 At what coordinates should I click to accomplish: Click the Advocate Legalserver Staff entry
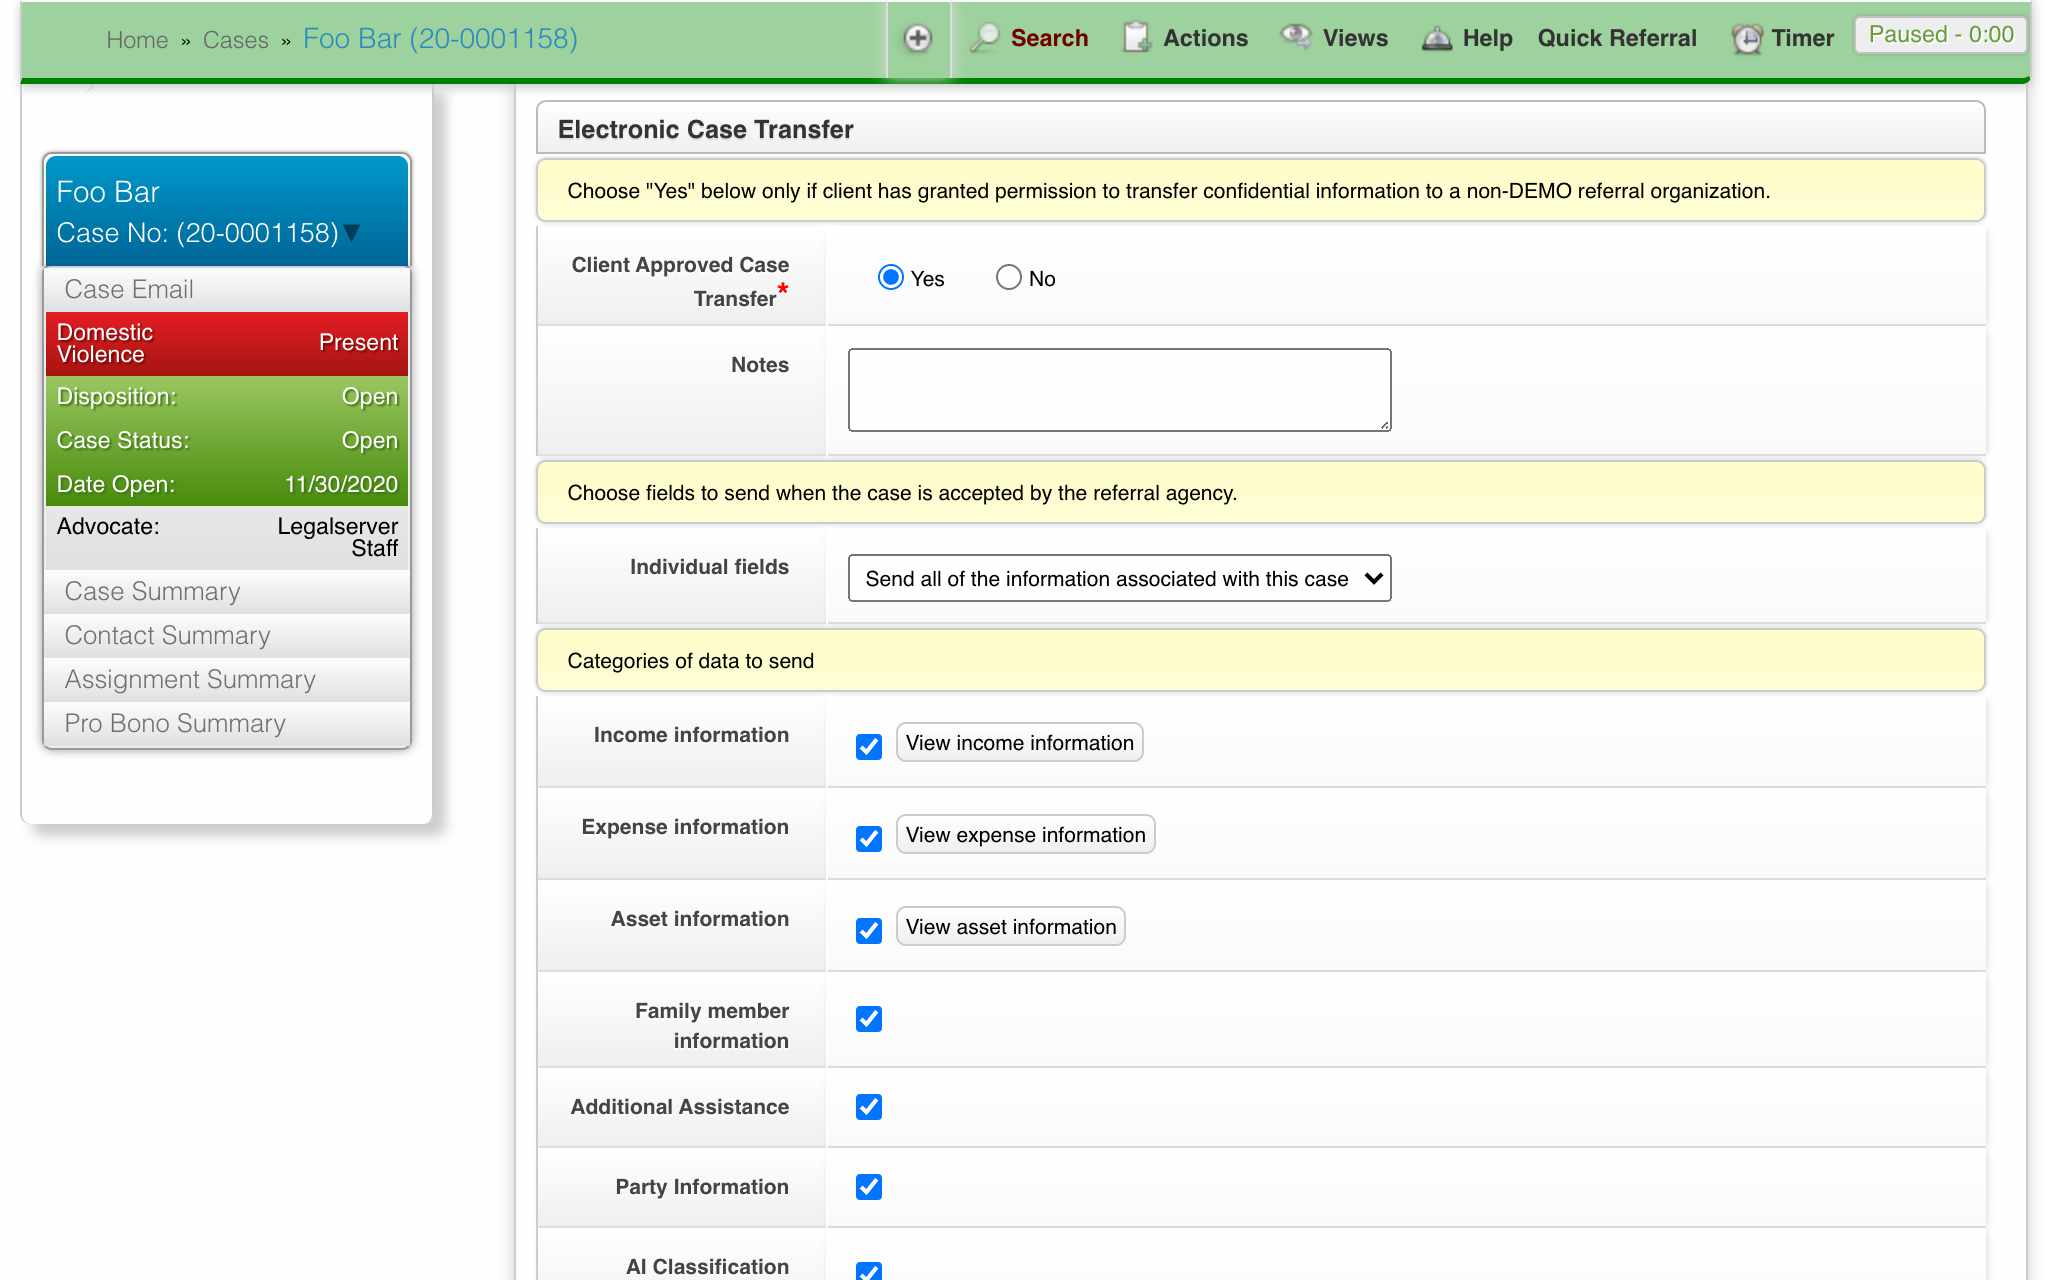click(x=227, y=537)
